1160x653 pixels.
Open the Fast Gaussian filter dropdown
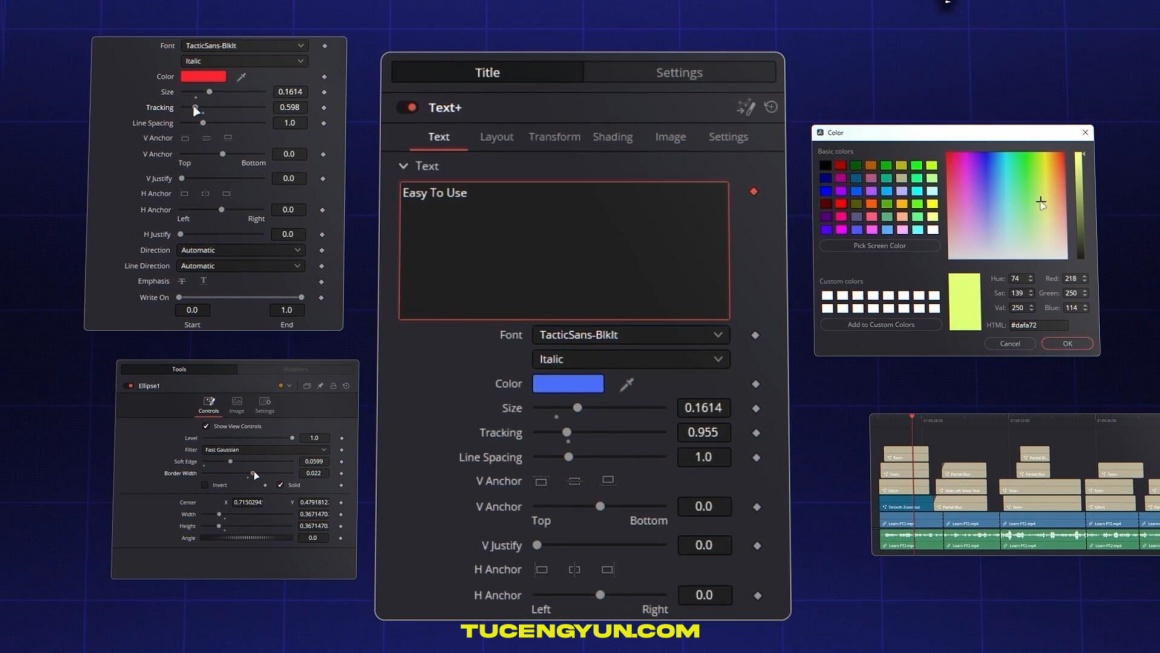click(265, 450)
